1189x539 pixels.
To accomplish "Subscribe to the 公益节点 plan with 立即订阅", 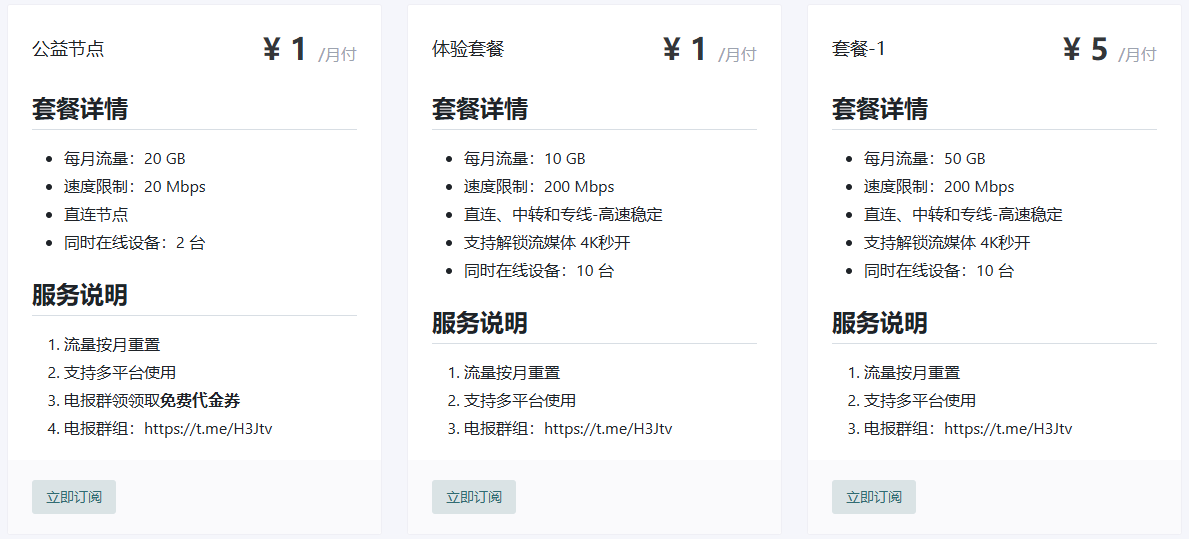I will pyautogui.click(x=74, y=497).
